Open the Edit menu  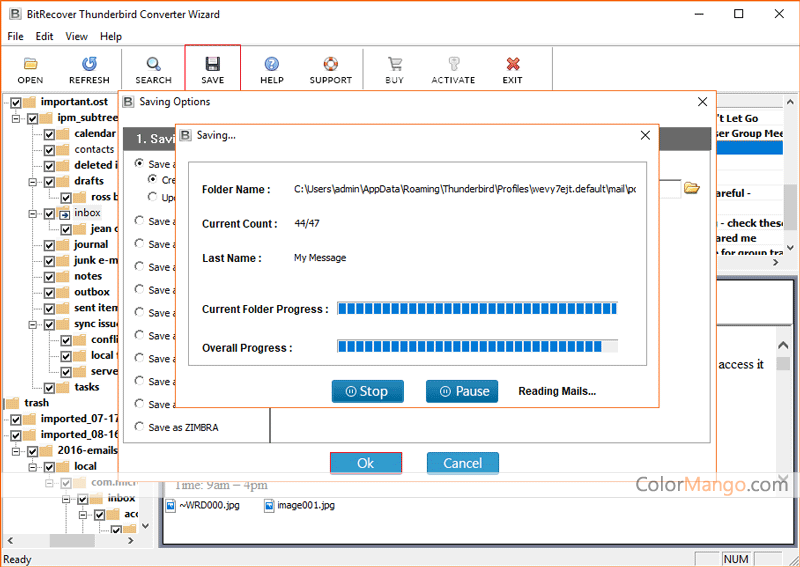(x=44, y=36)
